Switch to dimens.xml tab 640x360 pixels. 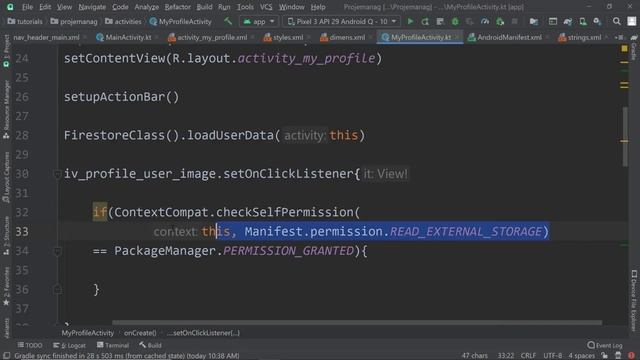click(x=347, y=38)
